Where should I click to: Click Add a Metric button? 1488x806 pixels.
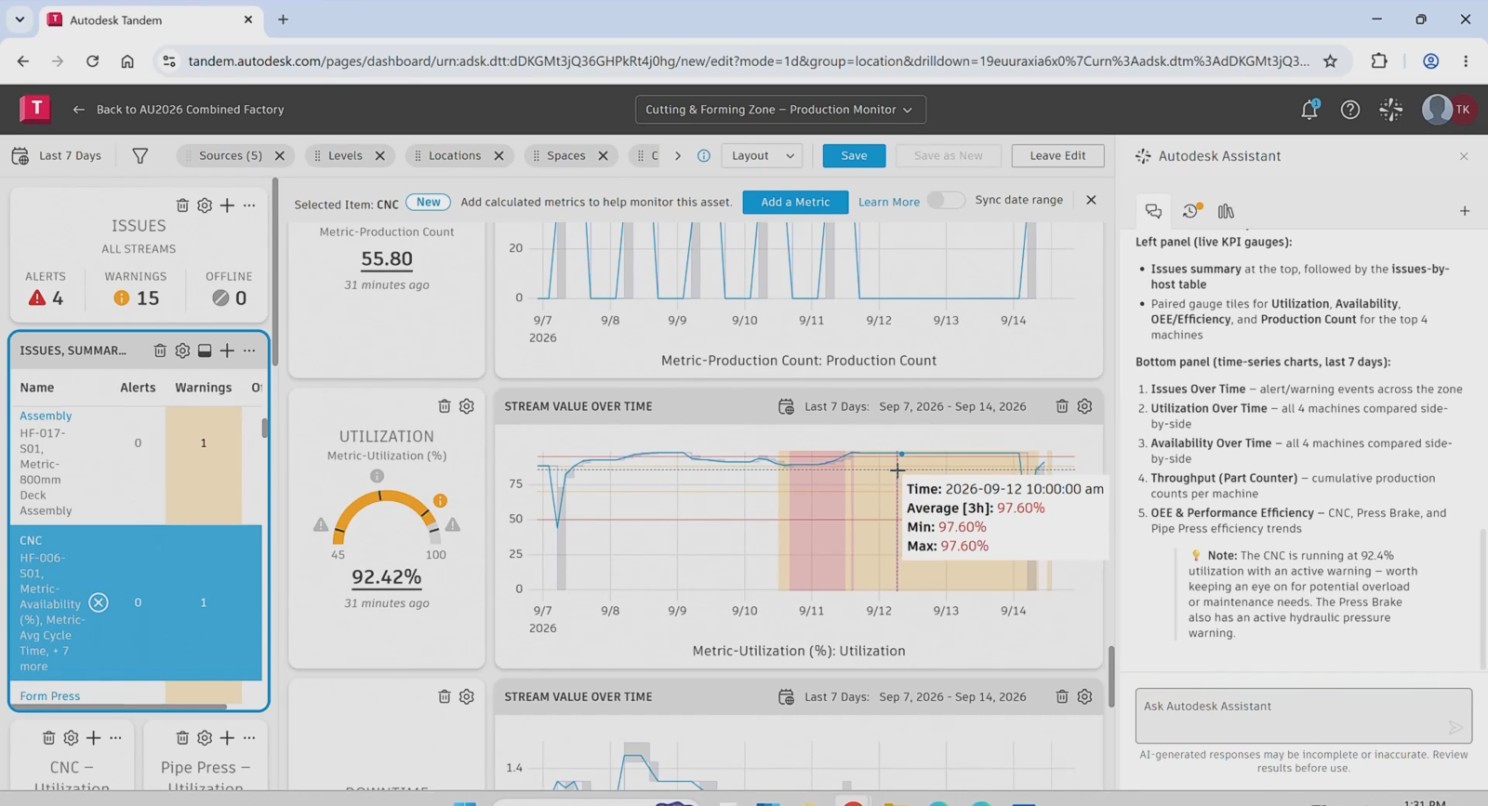(x=795, y=202)
